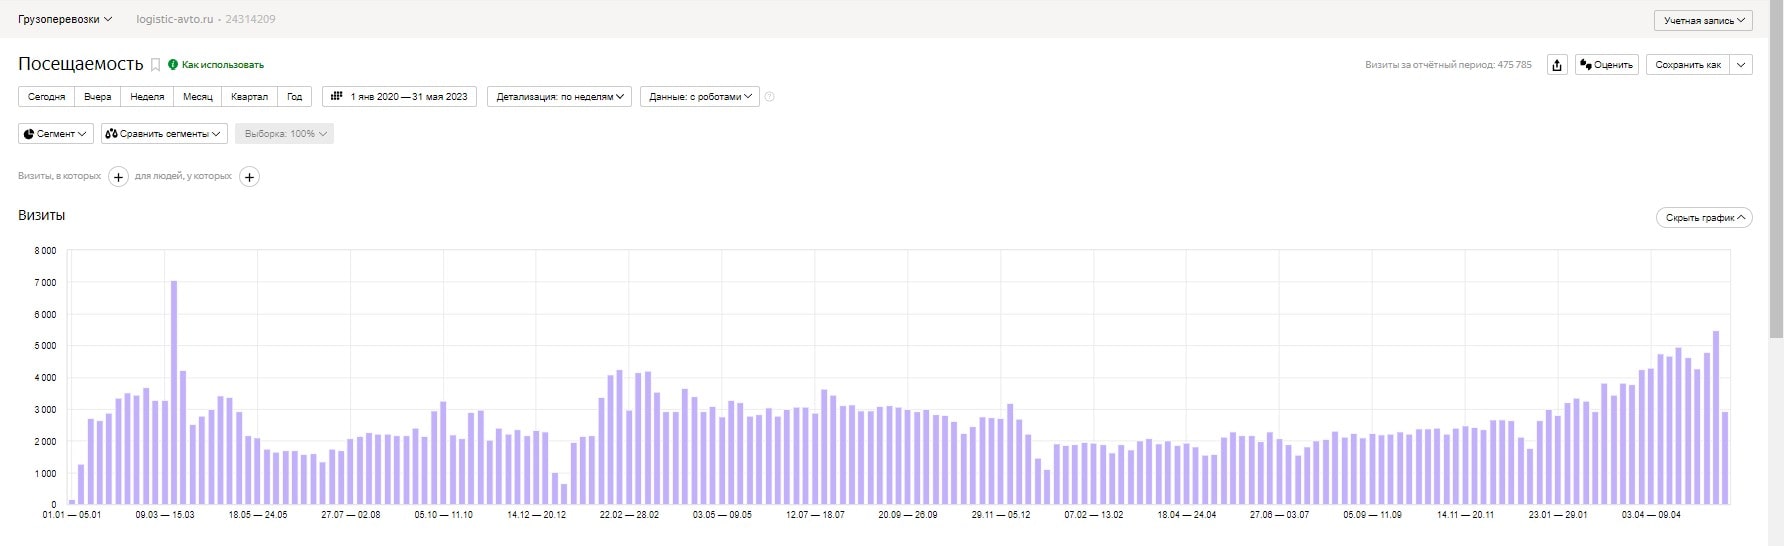
Task: Switch period to Квартал
Action: (x=249, y=97)
